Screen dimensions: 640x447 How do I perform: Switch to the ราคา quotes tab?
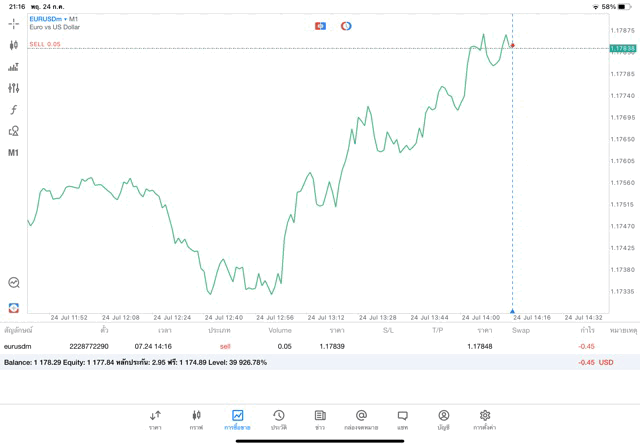point(155,419)
